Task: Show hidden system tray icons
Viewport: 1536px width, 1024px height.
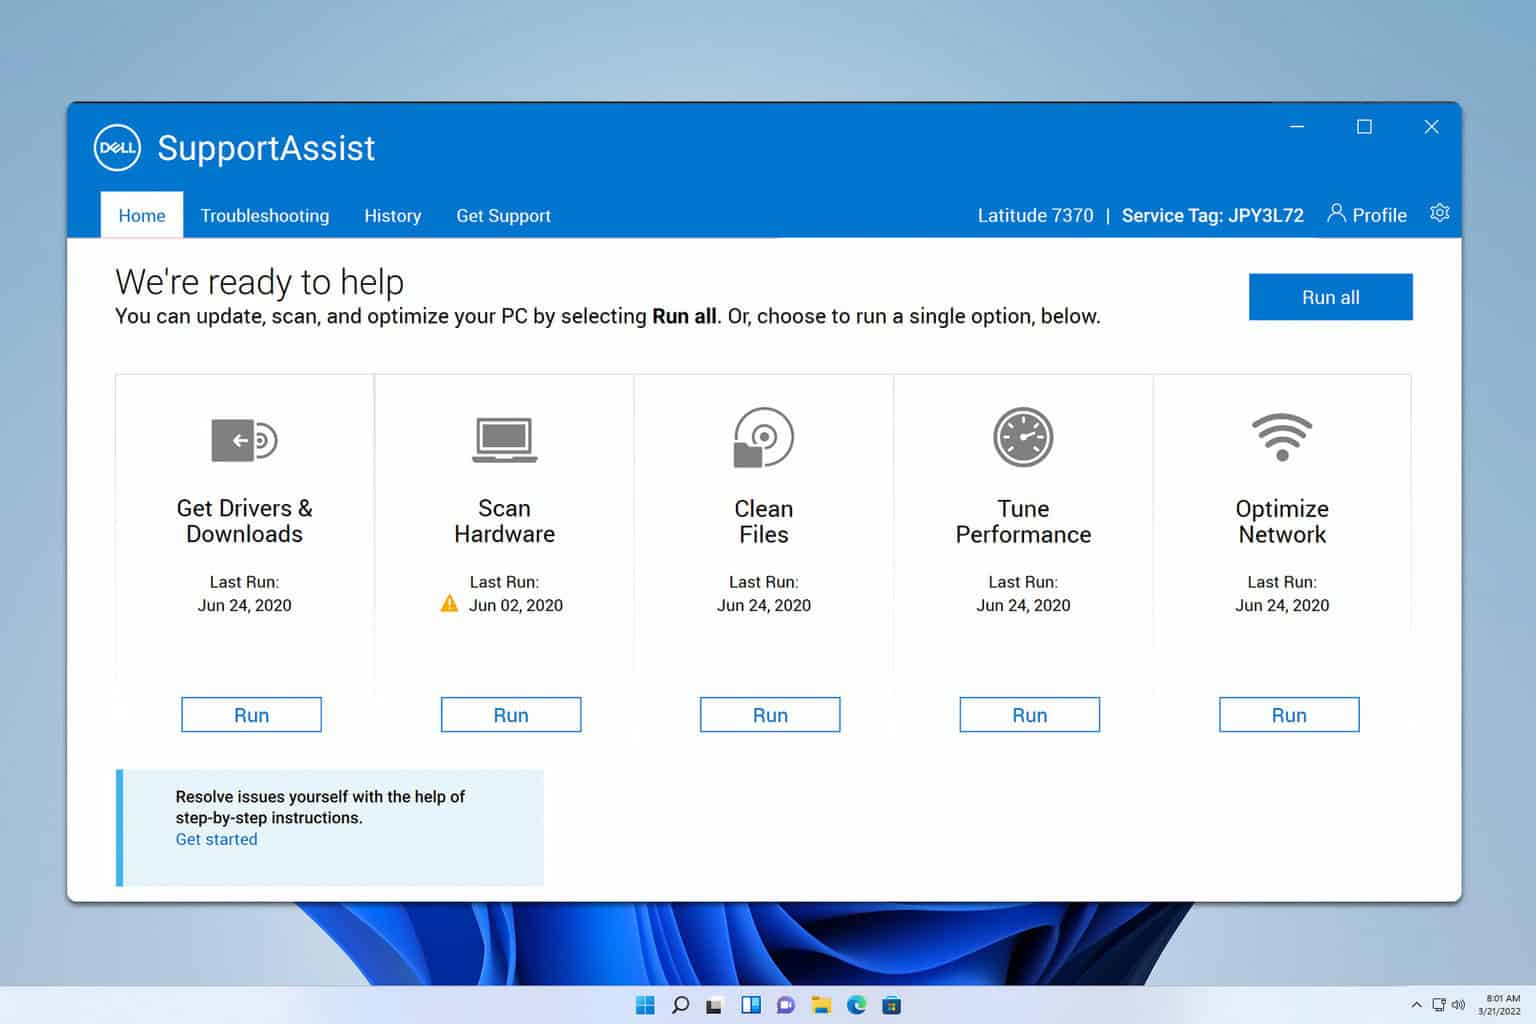Action: point(1416,1005)
